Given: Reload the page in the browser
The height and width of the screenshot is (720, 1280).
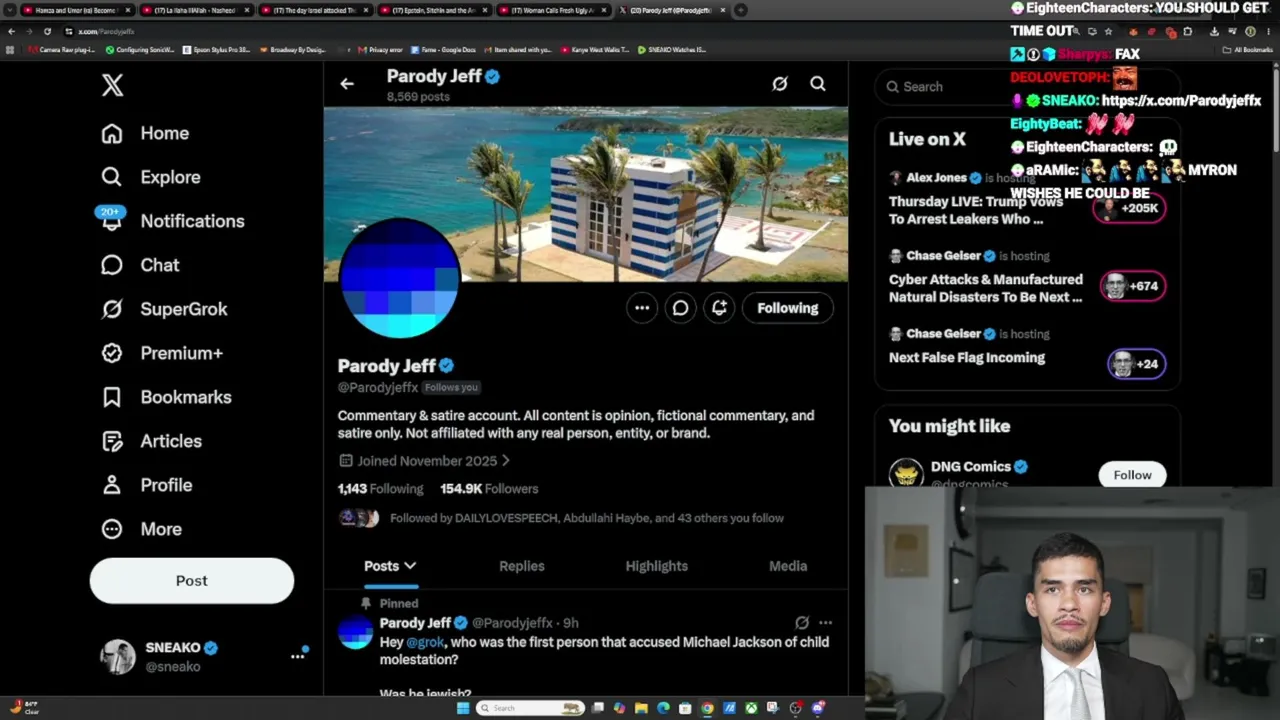Looking at the screenshot, I should (47, 31).
